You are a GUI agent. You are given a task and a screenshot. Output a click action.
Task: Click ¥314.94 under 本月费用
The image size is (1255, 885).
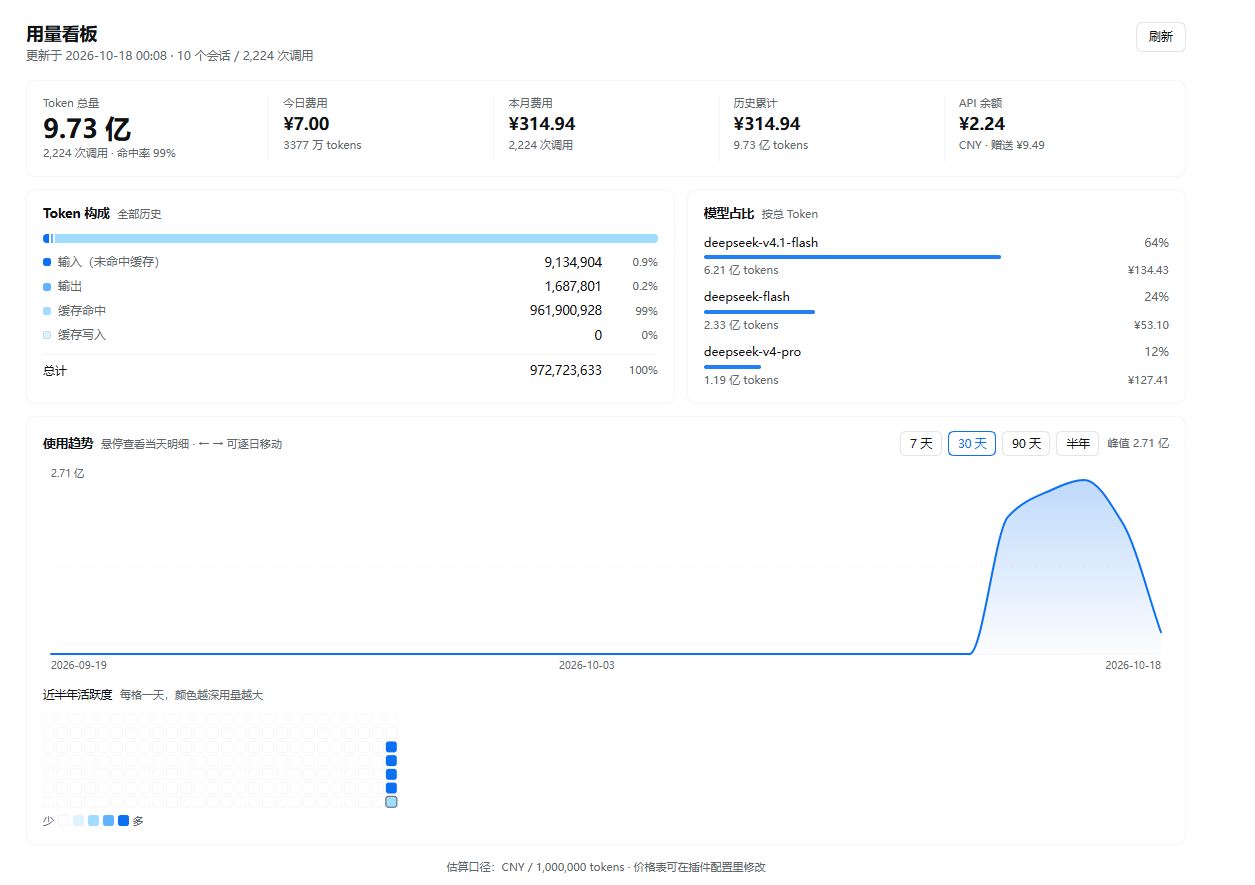(542, 124)
